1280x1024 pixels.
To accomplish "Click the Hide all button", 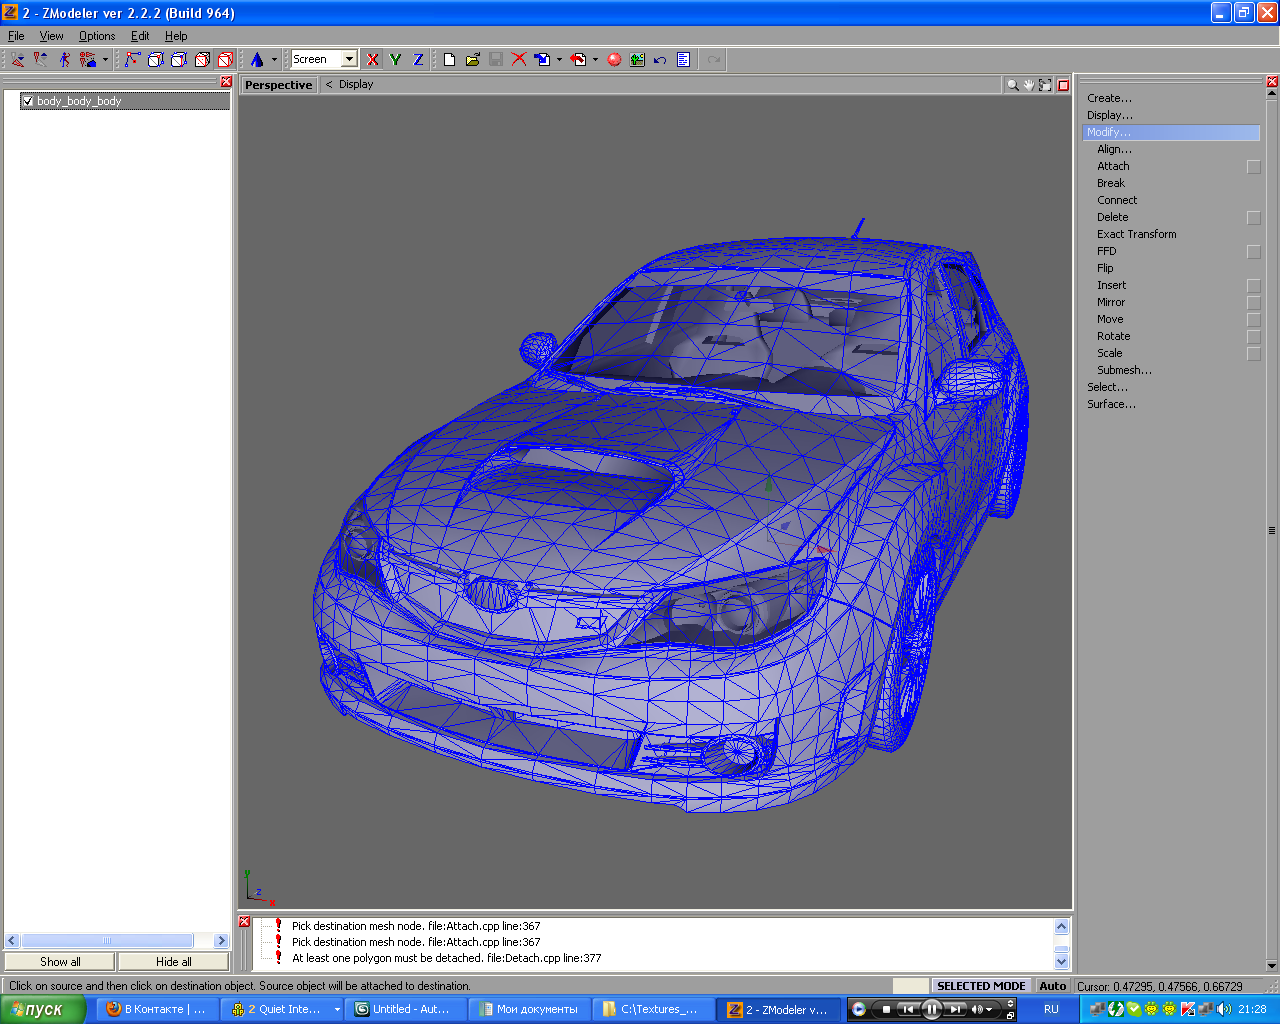I will (x=173, y=961).
